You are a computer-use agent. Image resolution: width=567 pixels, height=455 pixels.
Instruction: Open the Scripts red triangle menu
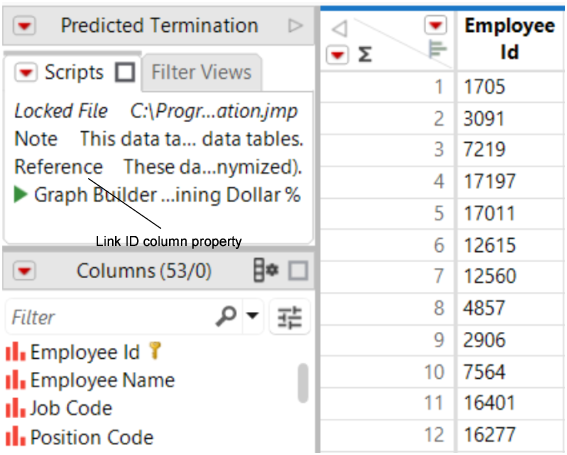(x=26, y=72)
